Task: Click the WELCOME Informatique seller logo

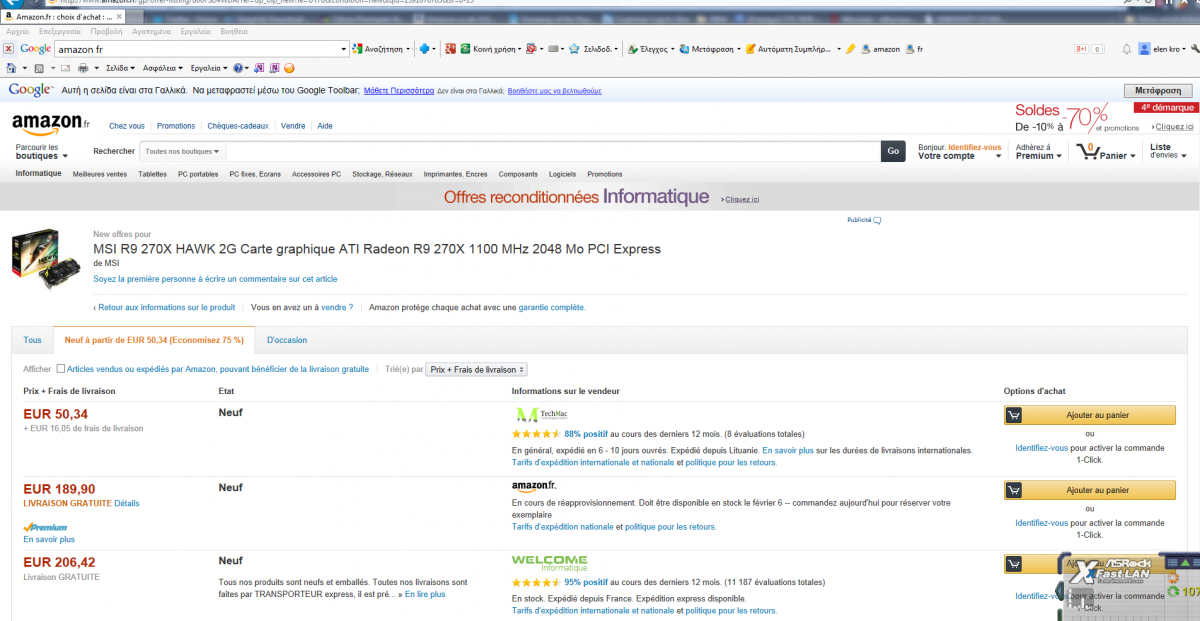Action: click(549, 564)
